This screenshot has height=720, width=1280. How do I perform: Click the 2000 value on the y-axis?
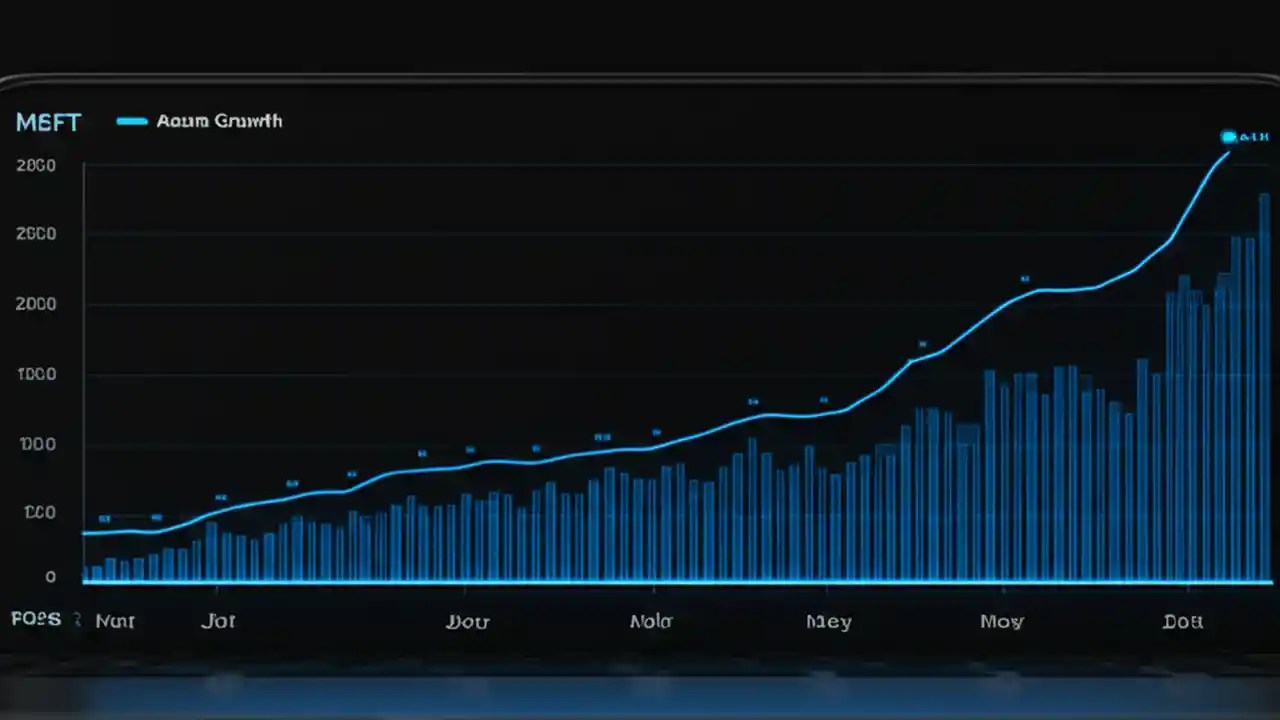pyautogui.click(x=36, y=304)
